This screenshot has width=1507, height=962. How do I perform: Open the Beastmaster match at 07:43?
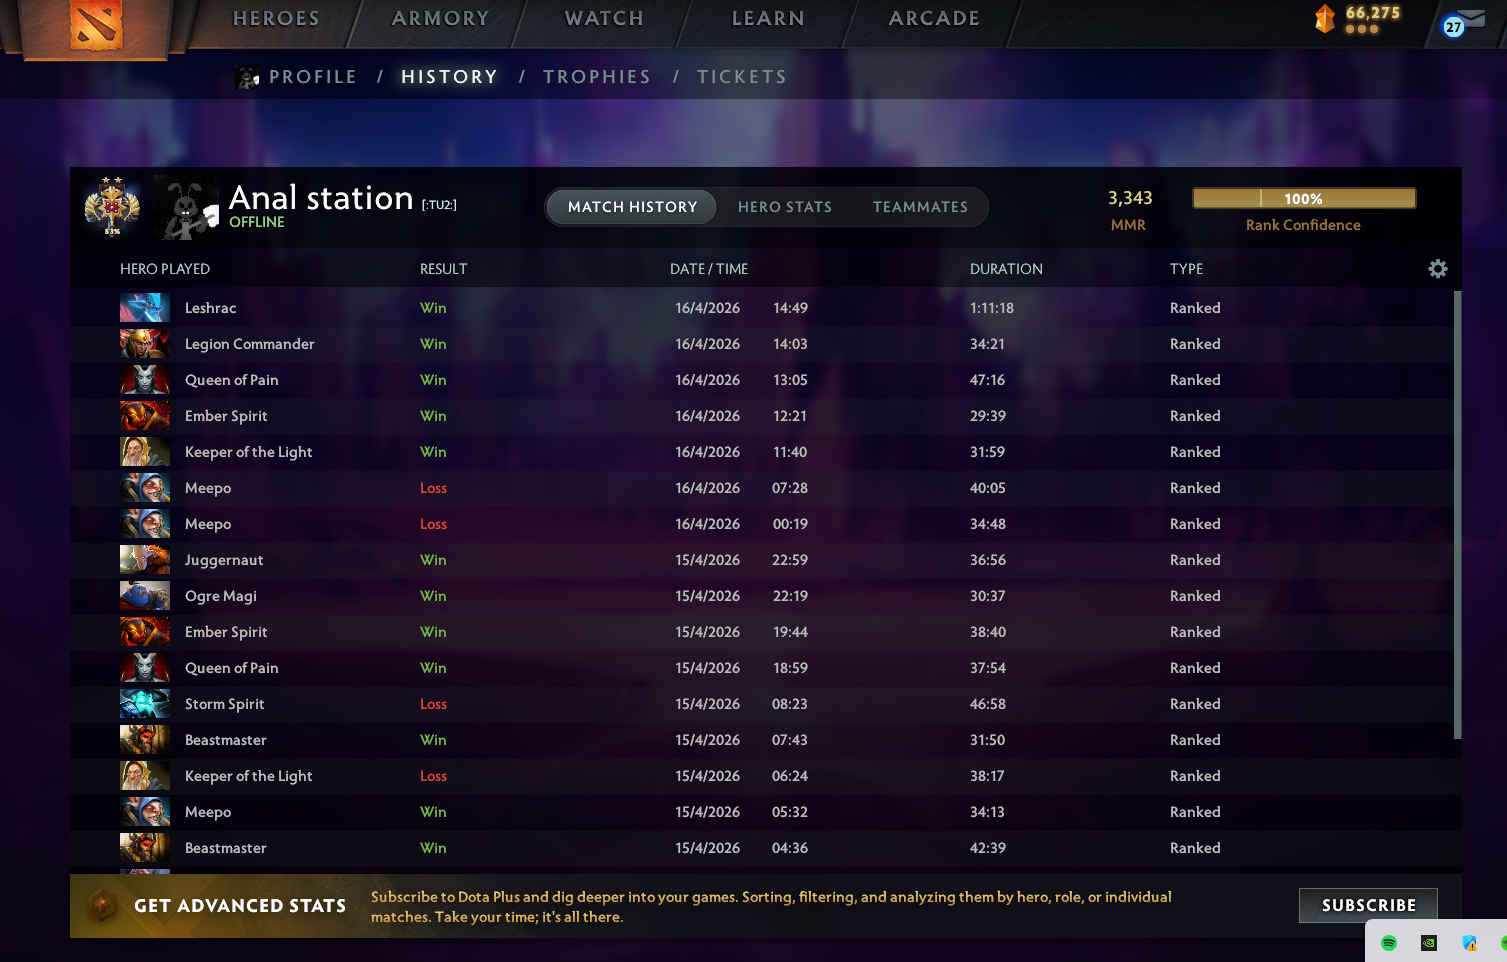[761, 740]
